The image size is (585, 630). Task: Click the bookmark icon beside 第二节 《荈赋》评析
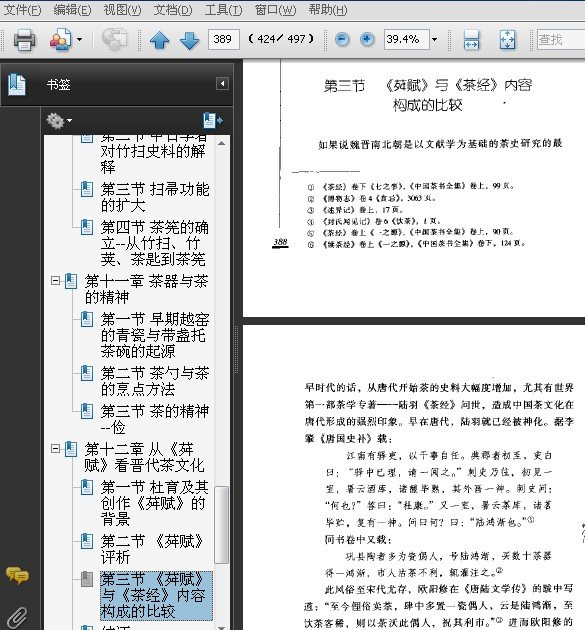[x=87, y=541]
